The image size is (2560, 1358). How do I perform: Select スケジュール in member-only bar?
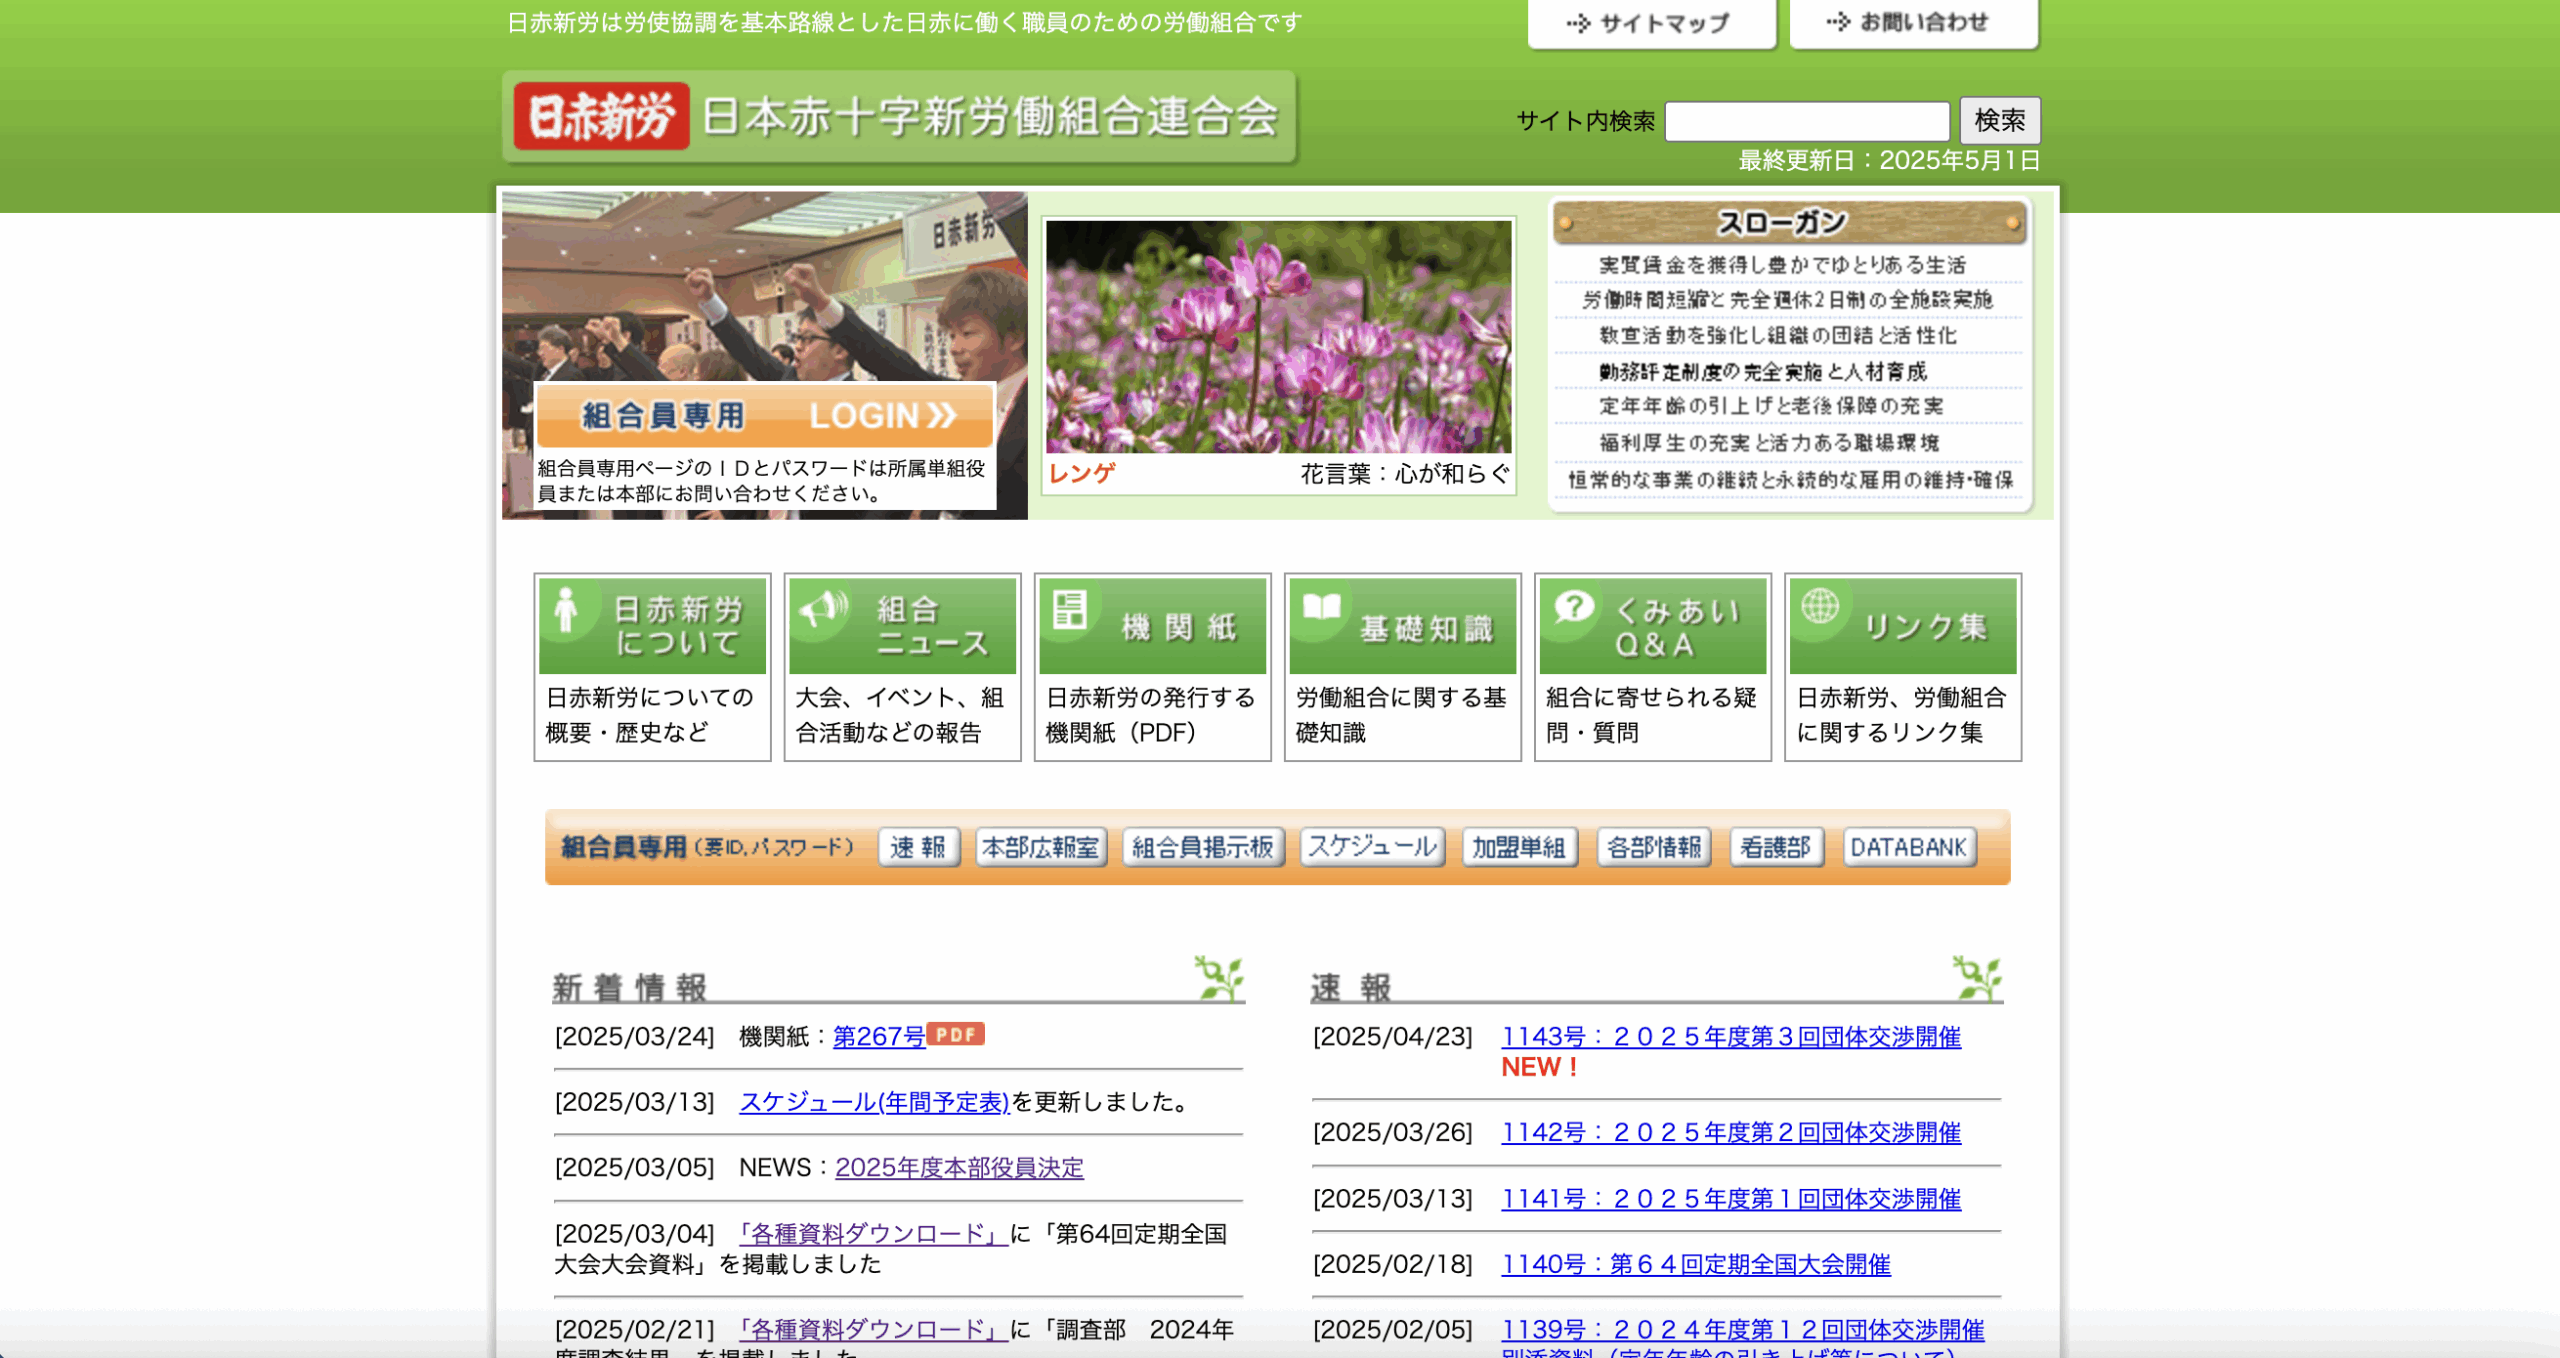[1372, 847]
